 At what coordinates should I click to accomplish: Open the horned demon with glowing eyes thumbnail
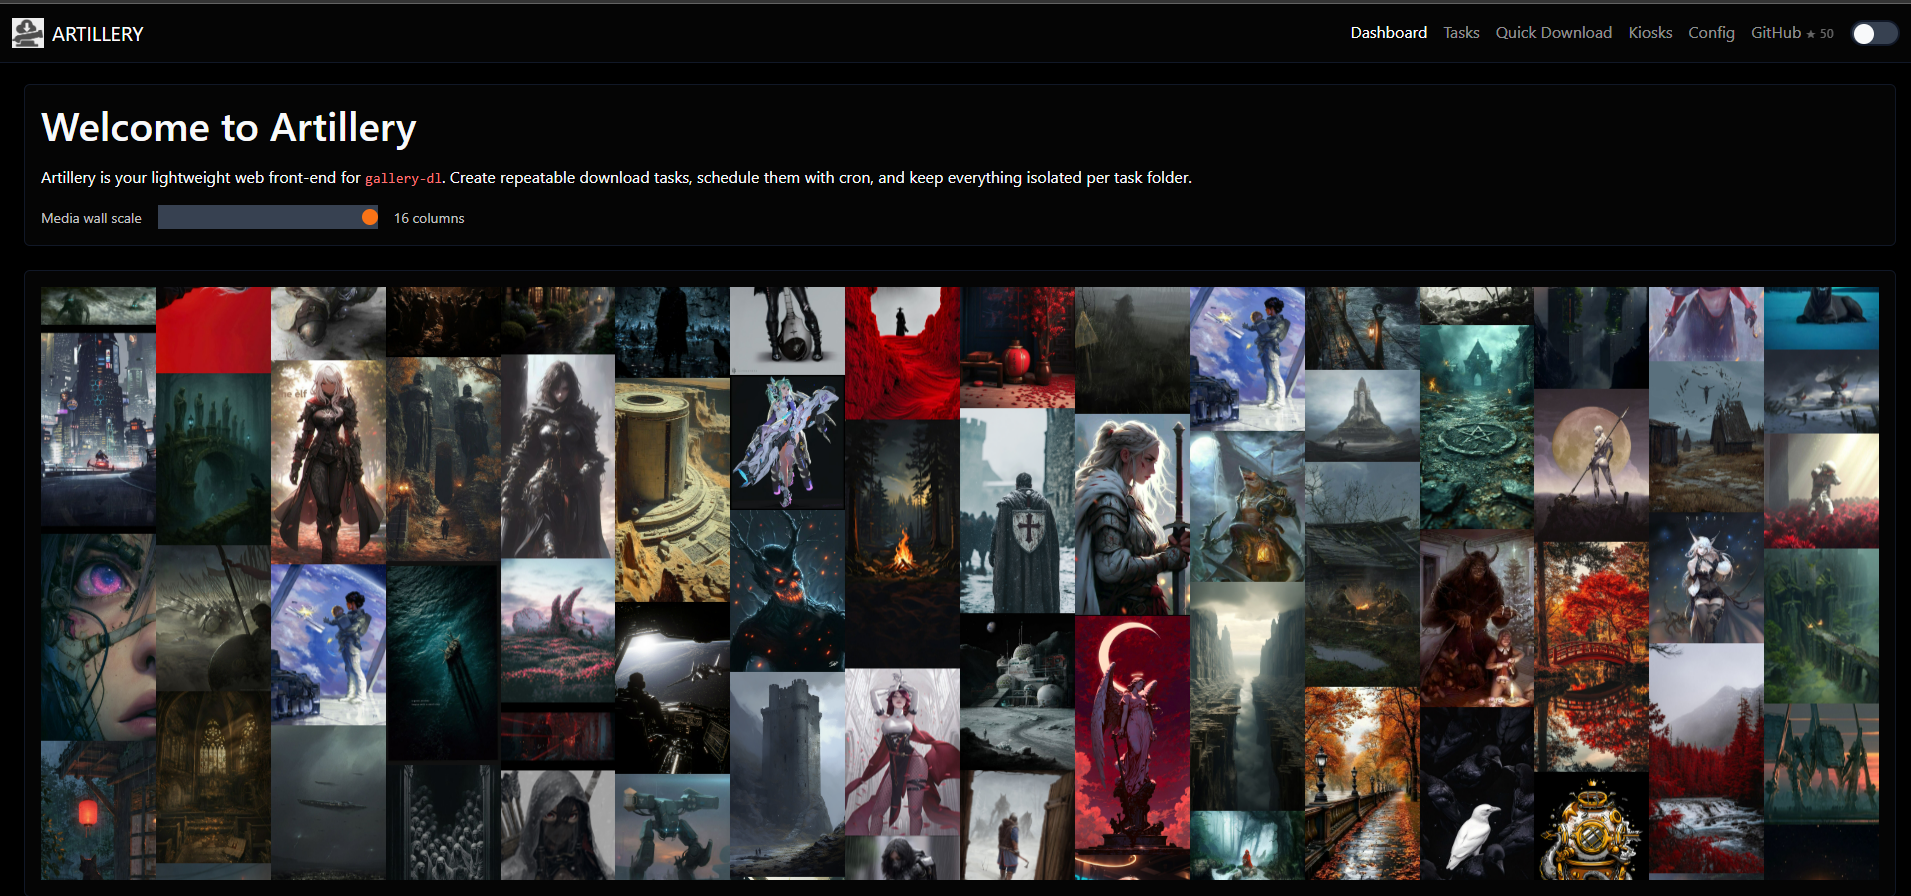point(787,590)
